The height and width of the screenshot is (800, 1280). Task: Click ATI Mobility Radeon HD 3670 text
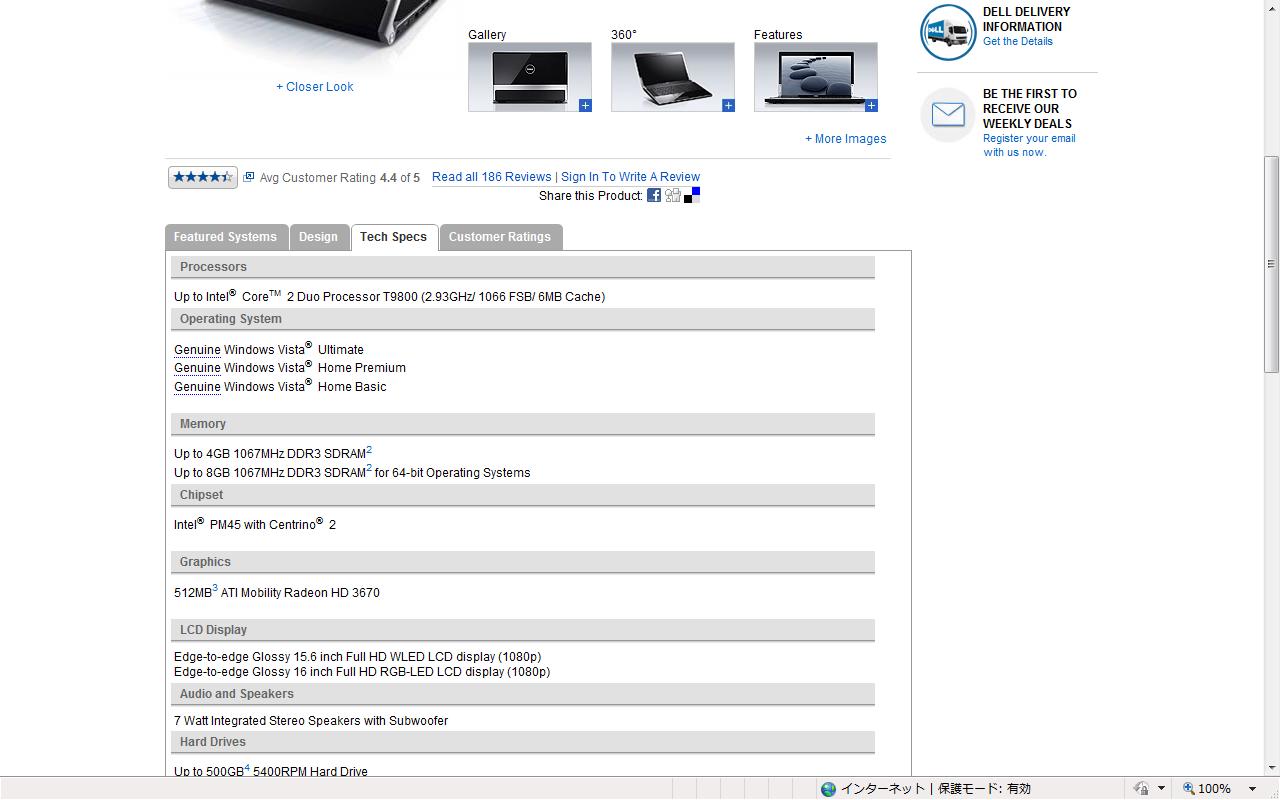click(300, 593)
